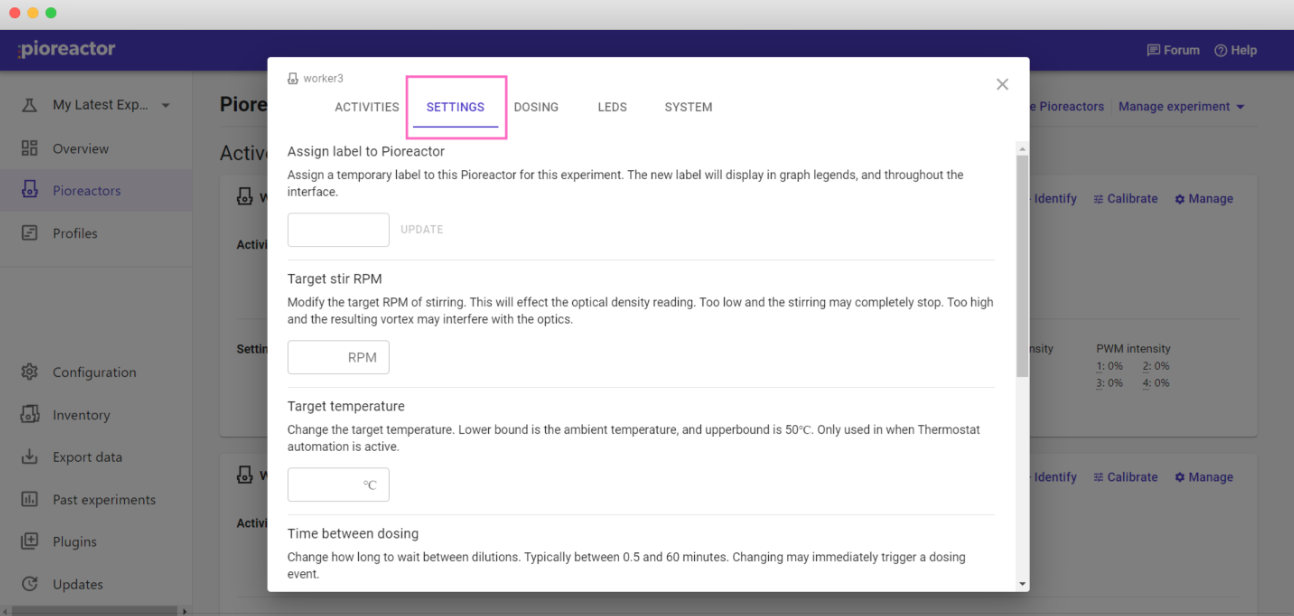1294x616 pixels.
Task: Click the Pioreactors sidebar icon
Action: coord(30,190)
